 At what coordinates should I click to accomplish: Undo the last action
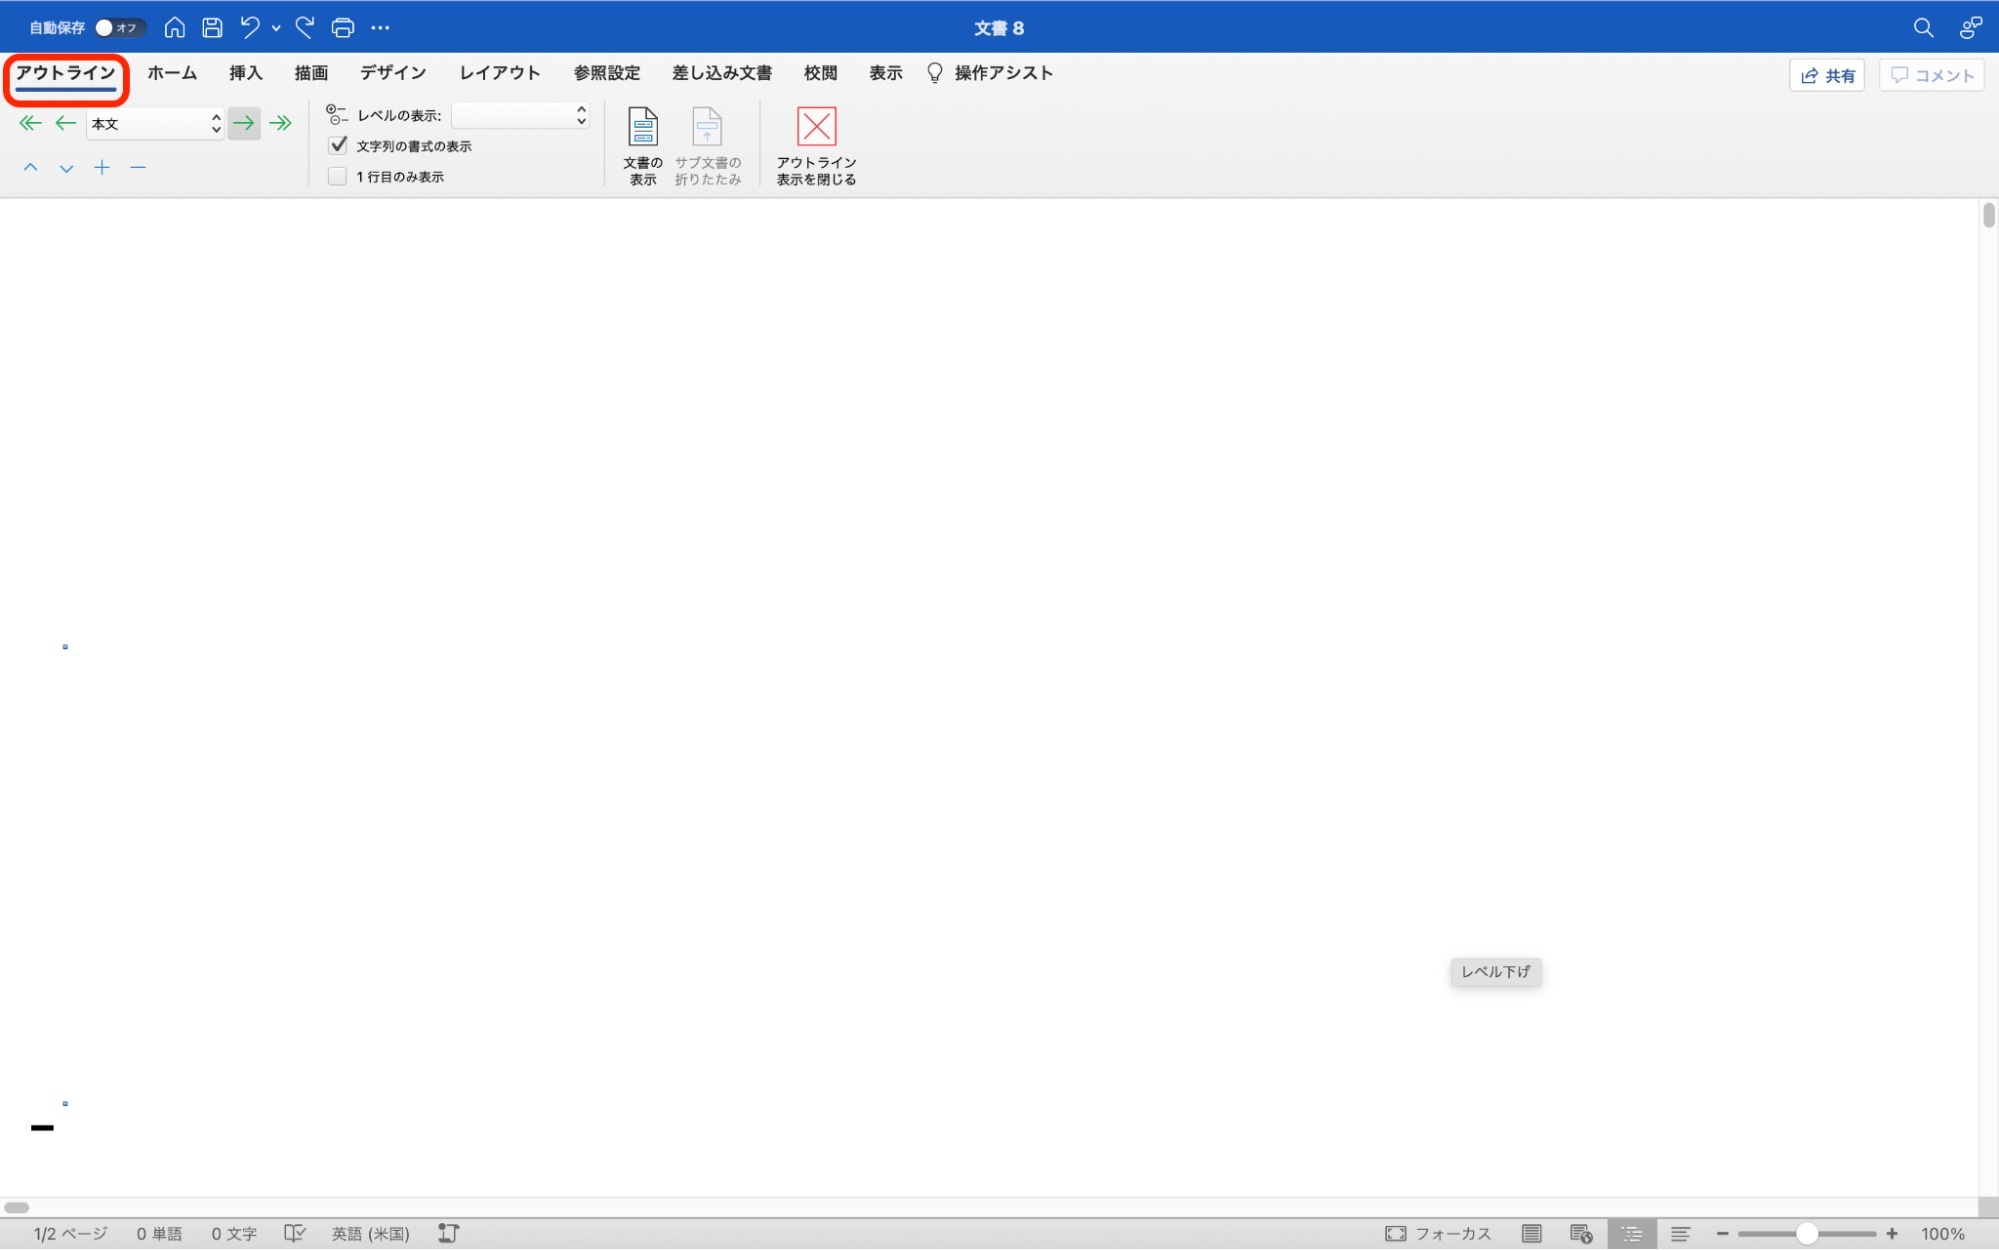(250, 28)
